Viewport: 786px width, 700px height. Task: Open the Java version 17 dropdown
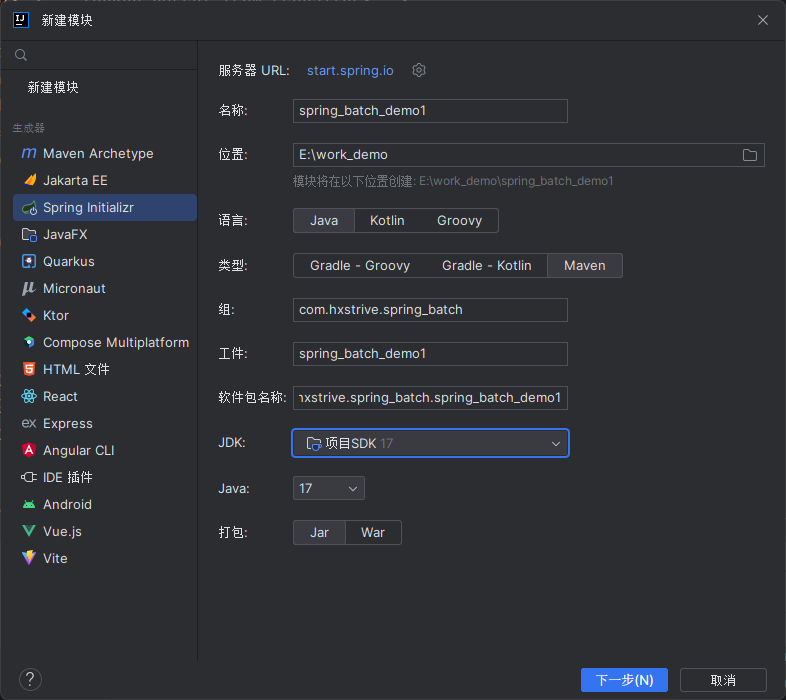328,488
